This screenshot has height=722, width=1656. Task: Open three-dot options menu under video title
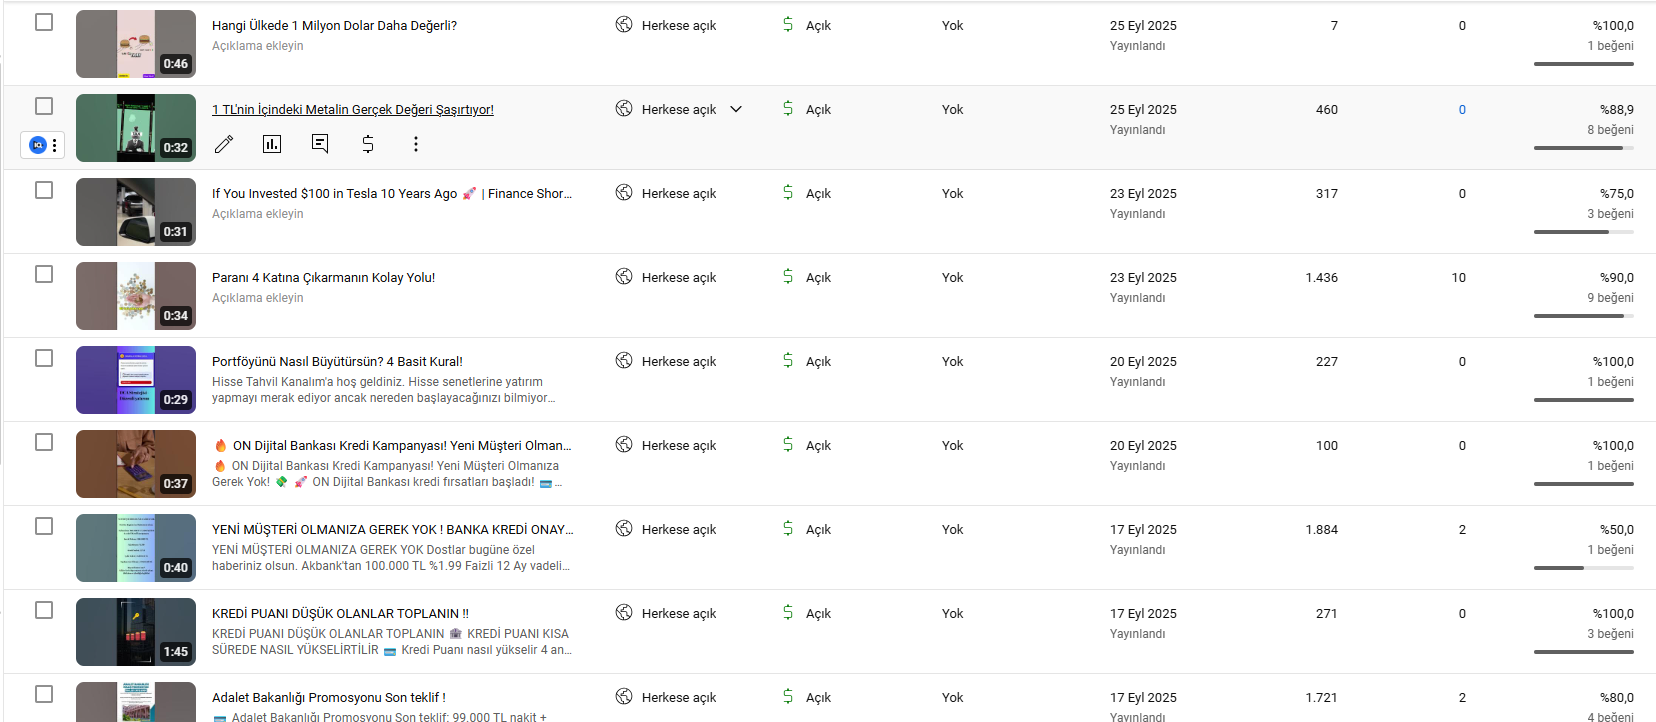click(416, 144)
